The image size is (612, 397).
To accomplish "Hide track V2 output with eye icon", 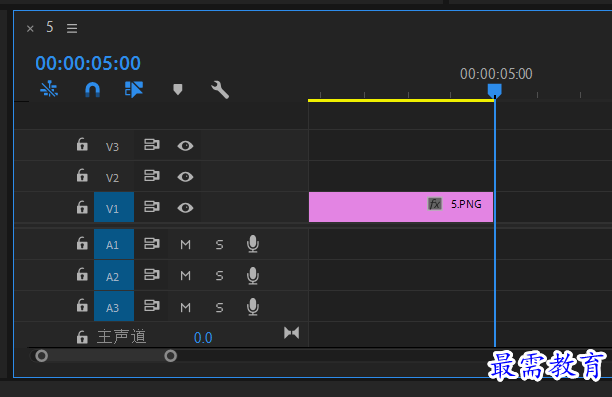I will [x=185, y=177].
